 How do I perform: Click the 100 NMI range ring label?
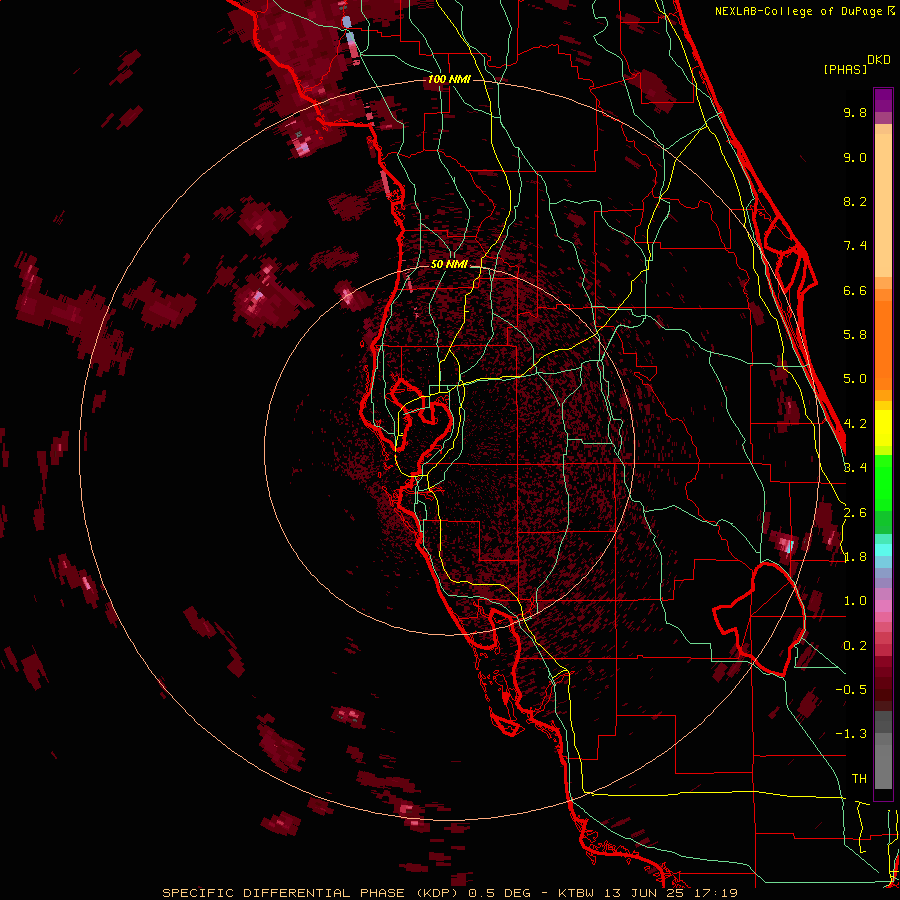point(449,79)
